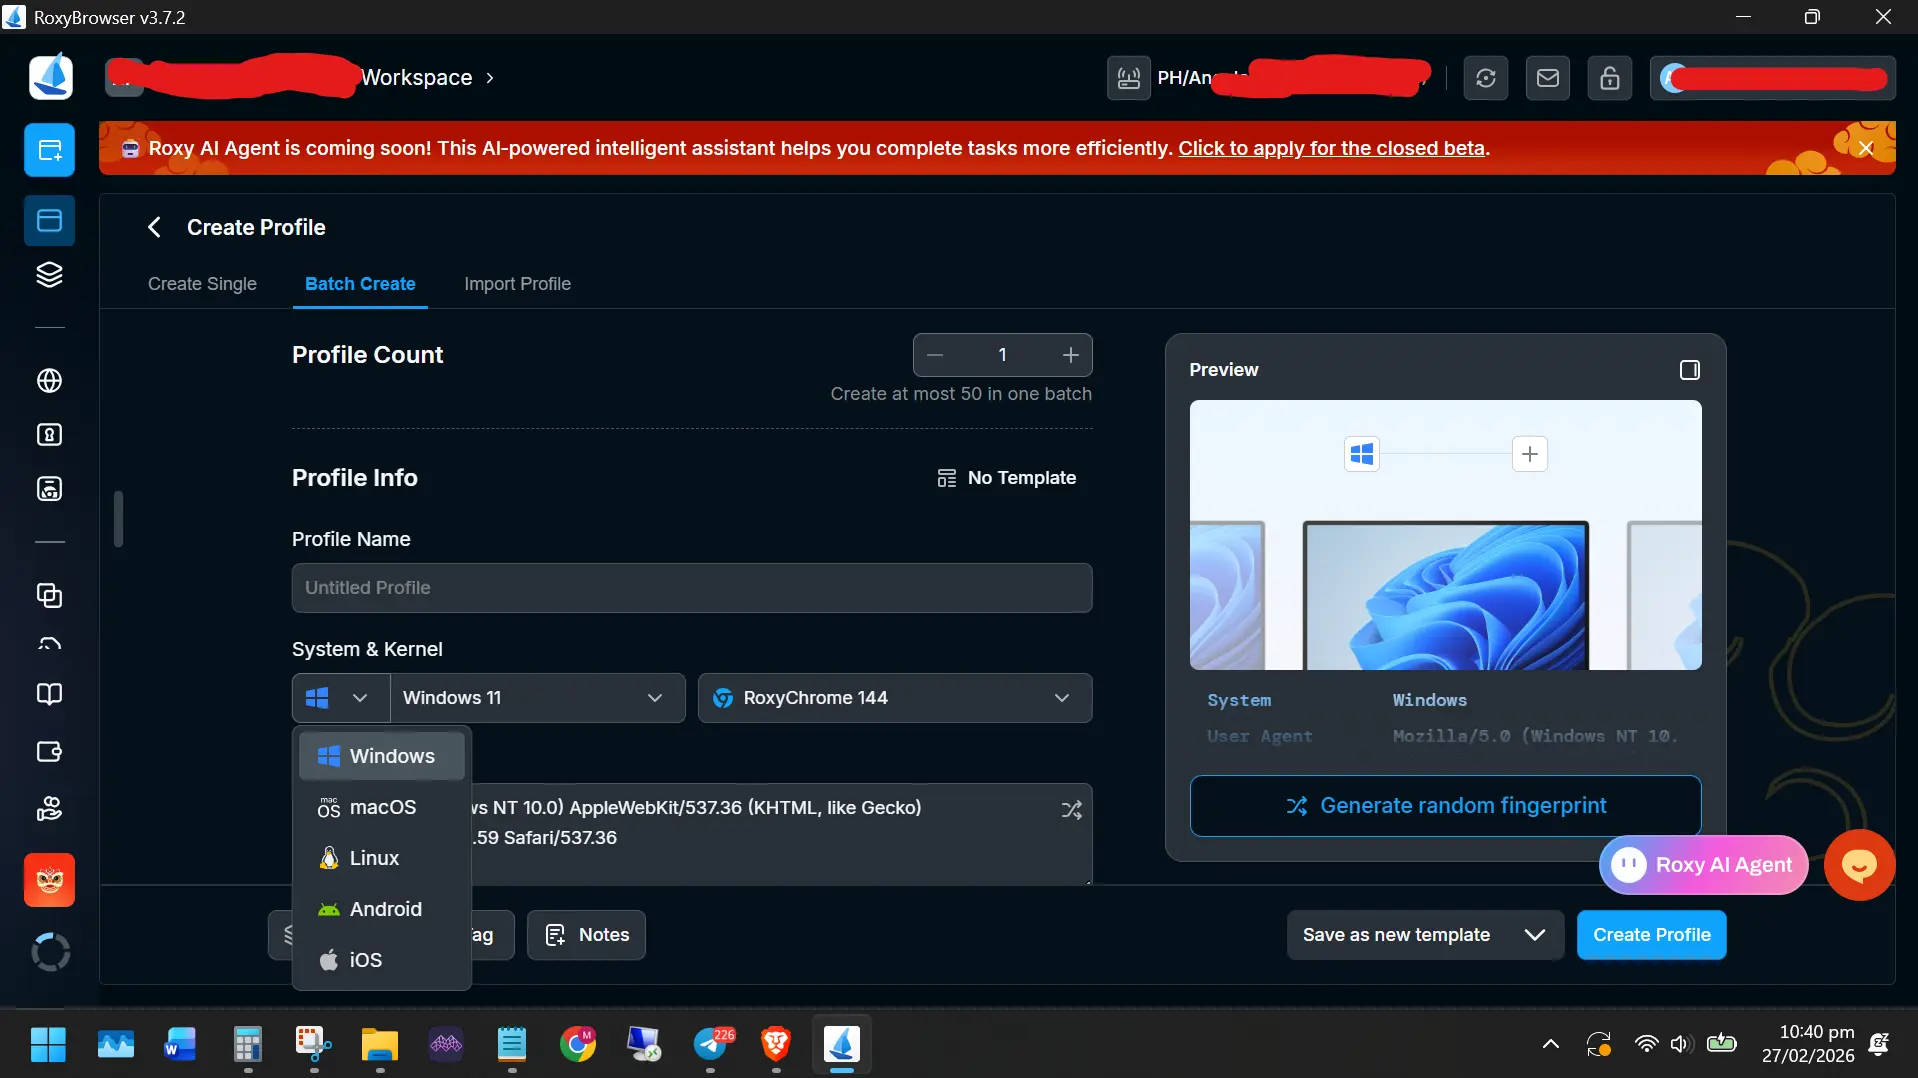Open the Windows 11 version dropdown
This screenshot has width=1918, height=1078.
pyautogui.click(x=537, y=698)
